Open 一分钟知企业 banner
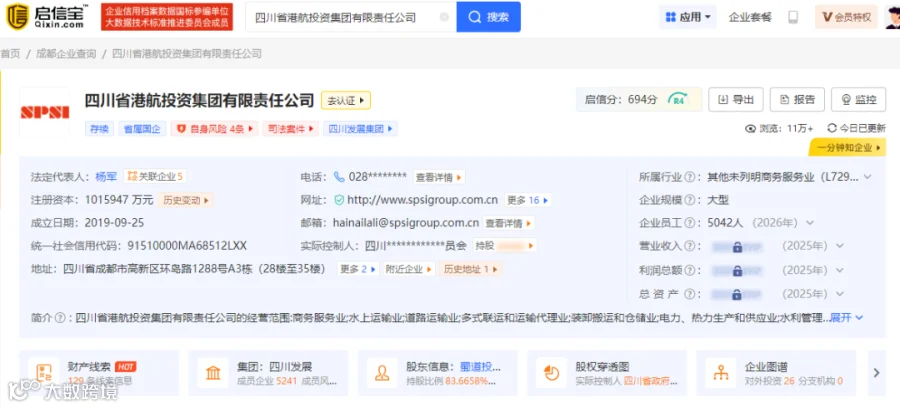This screenshot has width=900, height=408. click(x=847, y=147)
